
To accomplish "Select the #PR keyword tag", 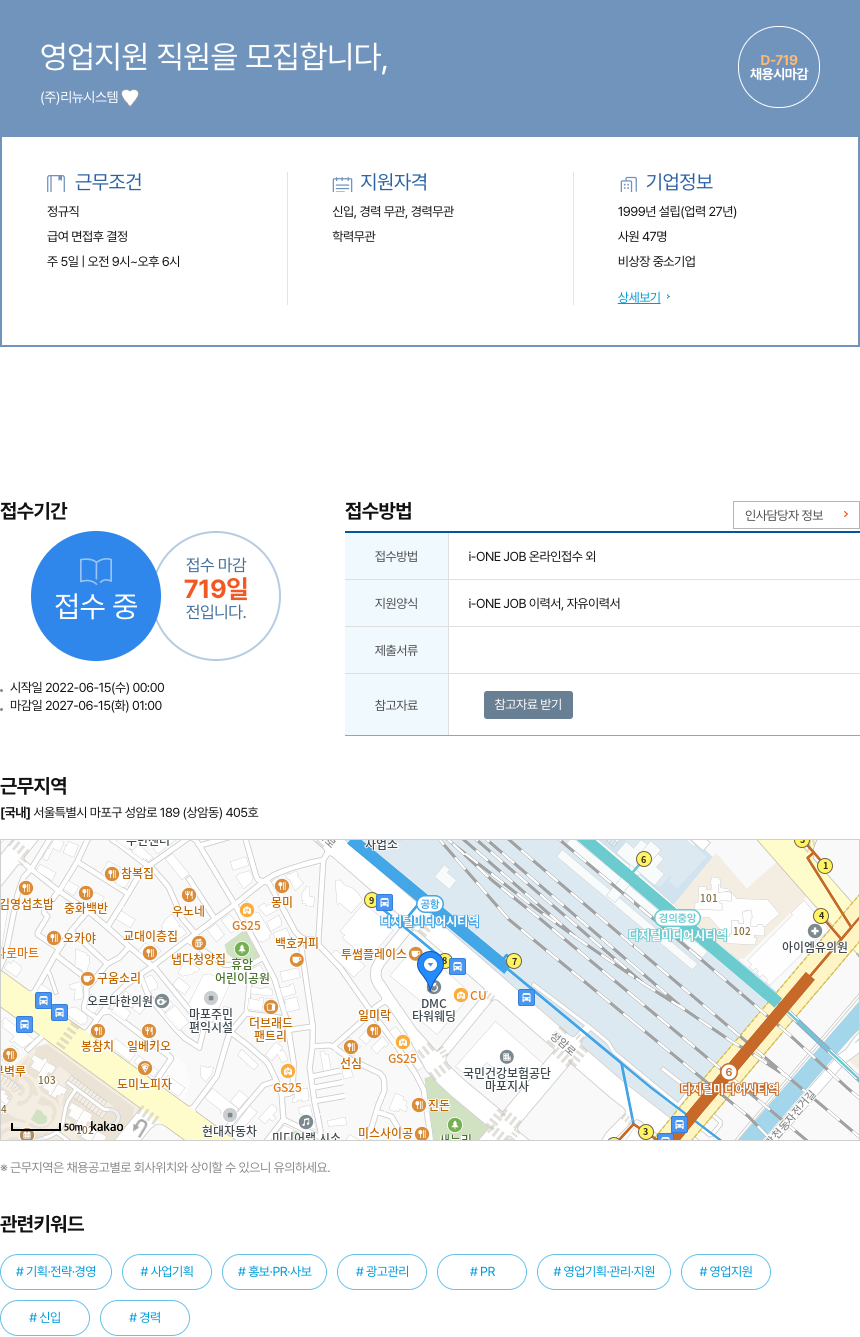I will tap(482, 1272).
